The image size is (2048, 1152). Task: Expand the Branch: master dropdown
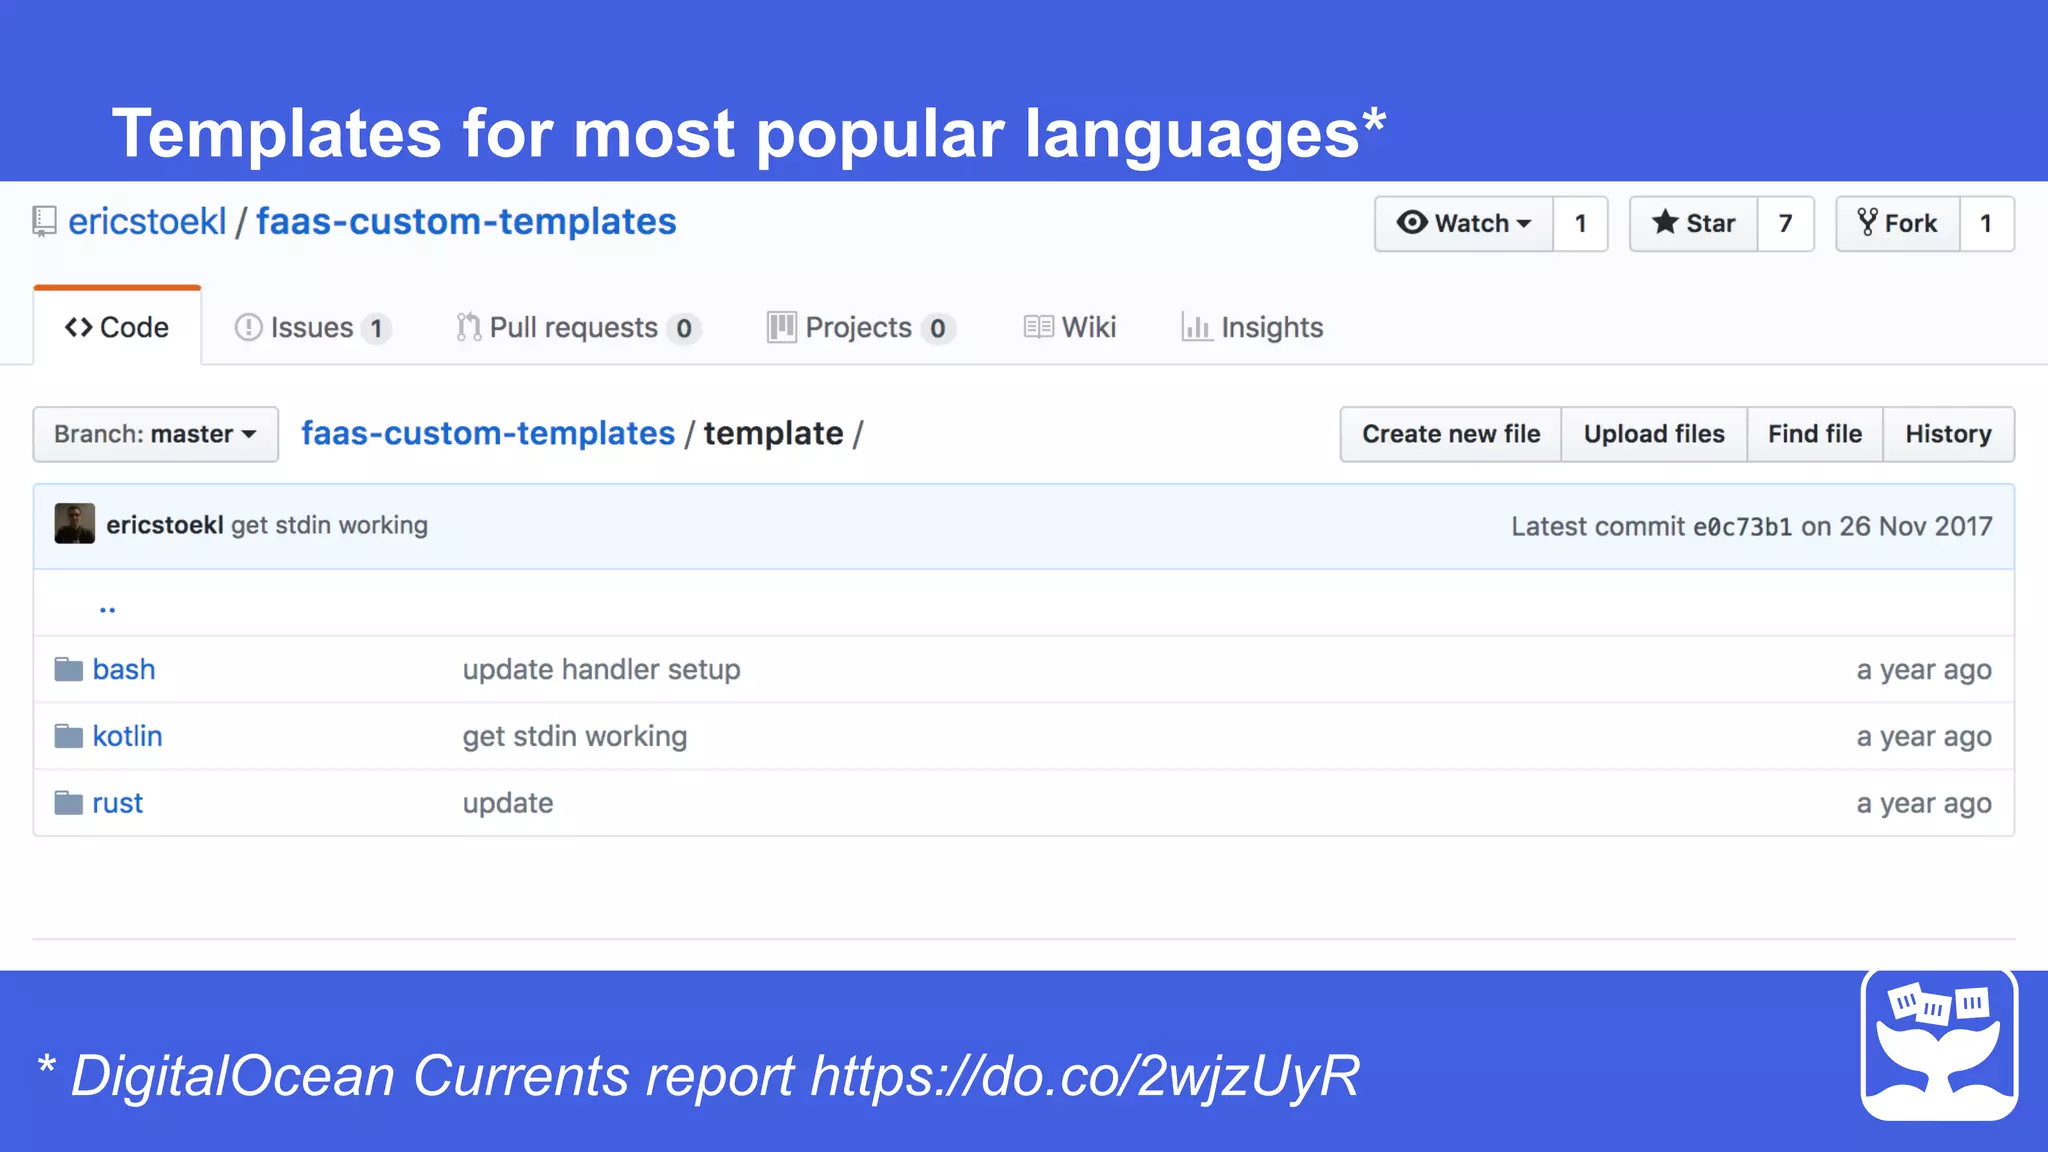(x=155, y=434)
